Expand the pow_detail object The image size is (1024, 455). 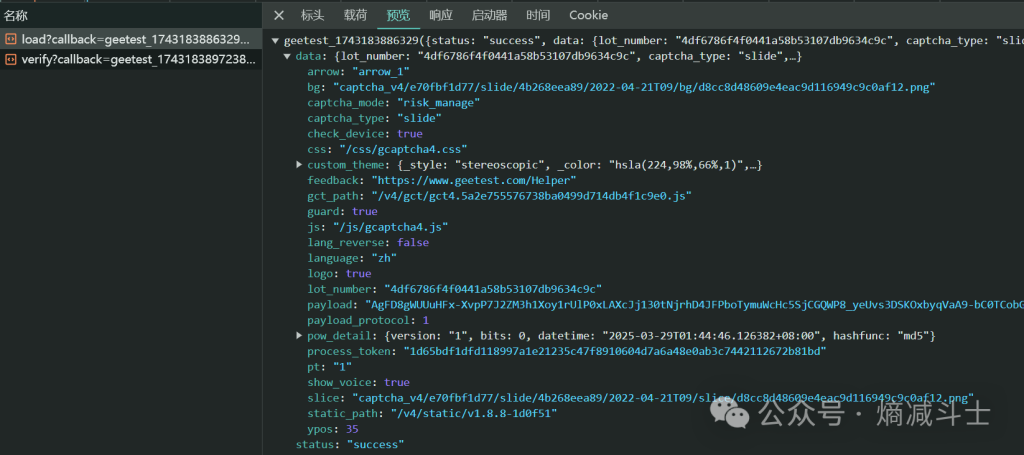(x=299, y=336)
